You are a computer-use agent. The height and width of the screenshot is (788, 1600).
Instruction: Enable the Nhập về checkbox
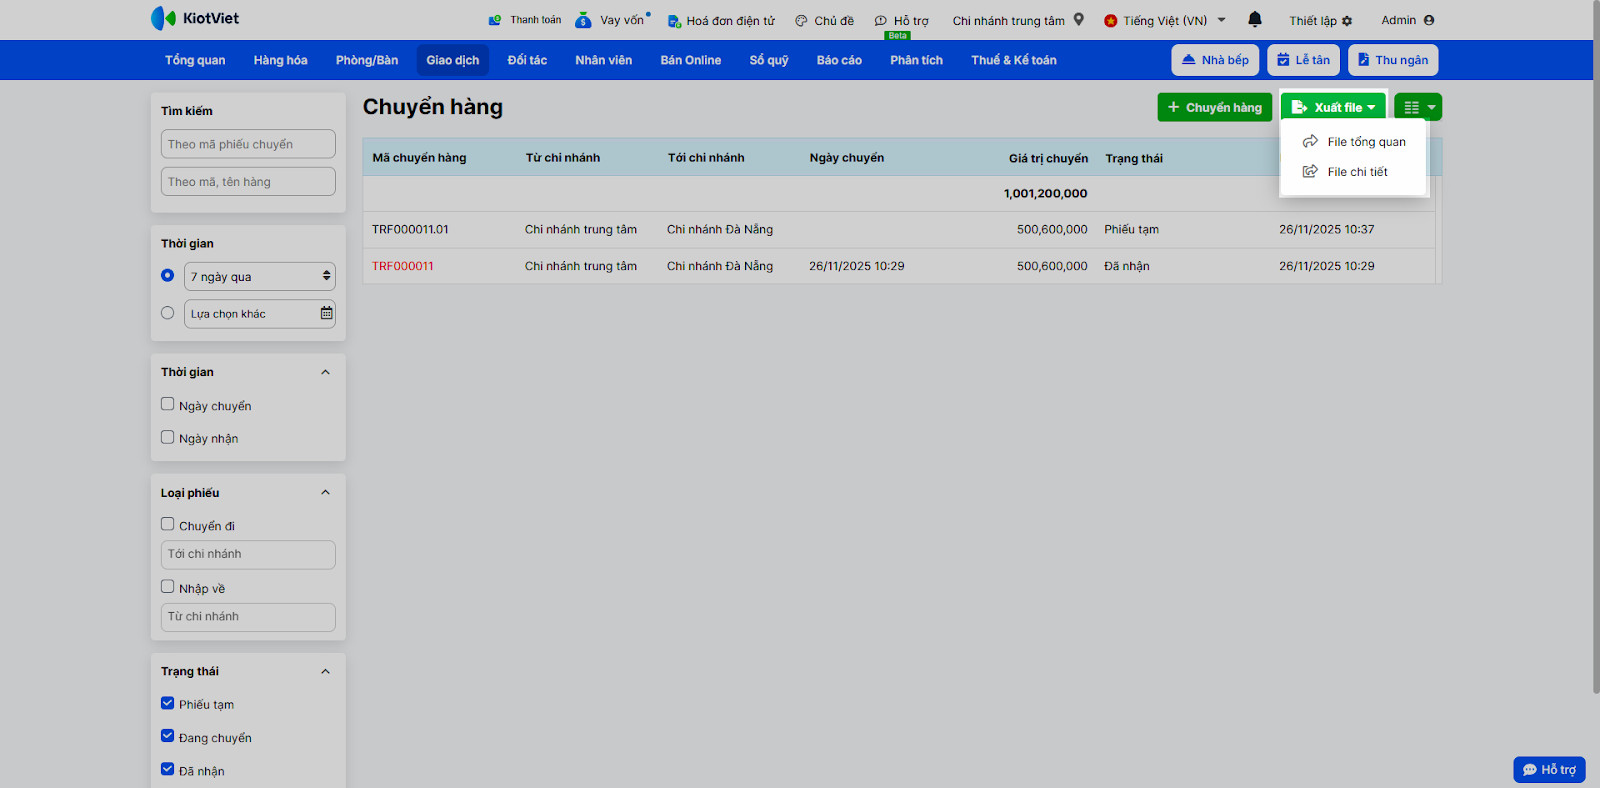168,587
